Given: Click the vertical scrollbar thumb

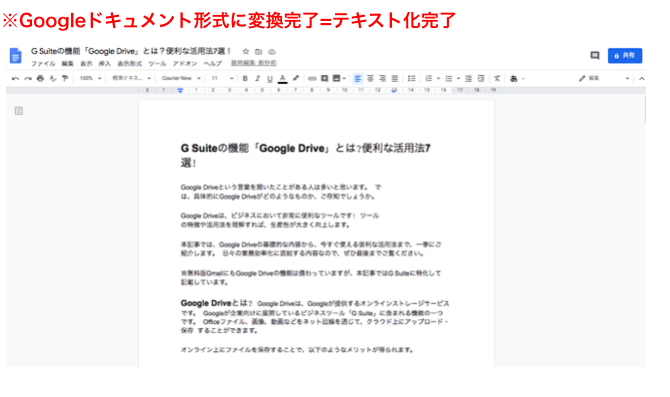Looking at the screenshot, I should 645,109.
